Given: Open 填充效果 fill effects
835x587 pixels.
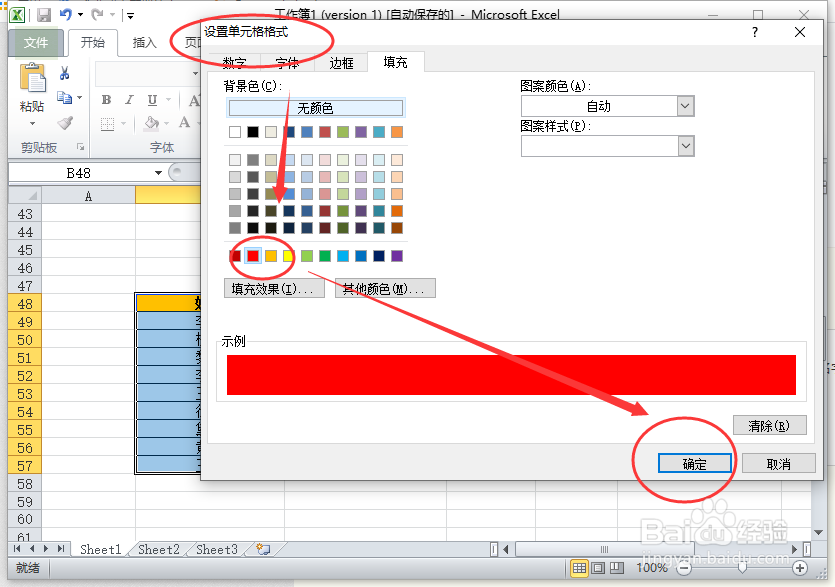Looking at the screenshot, I should pos(274,288).
